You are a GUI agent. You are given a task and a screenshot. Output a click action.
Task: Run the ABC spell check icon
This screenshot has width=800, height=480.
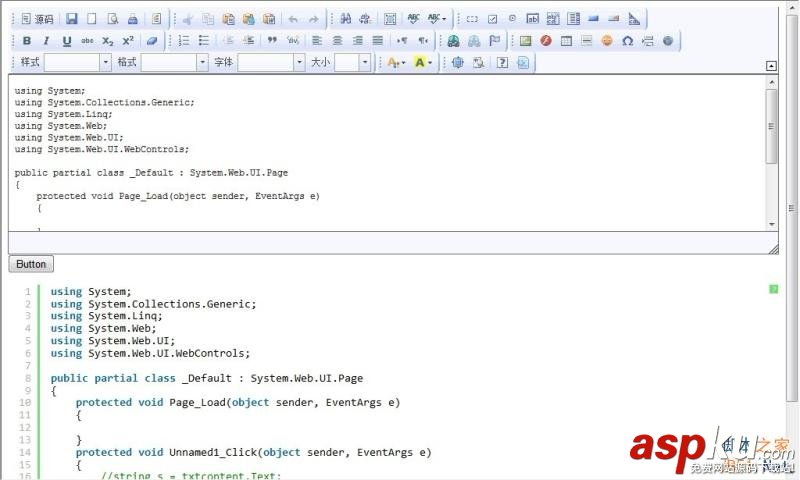413,19
